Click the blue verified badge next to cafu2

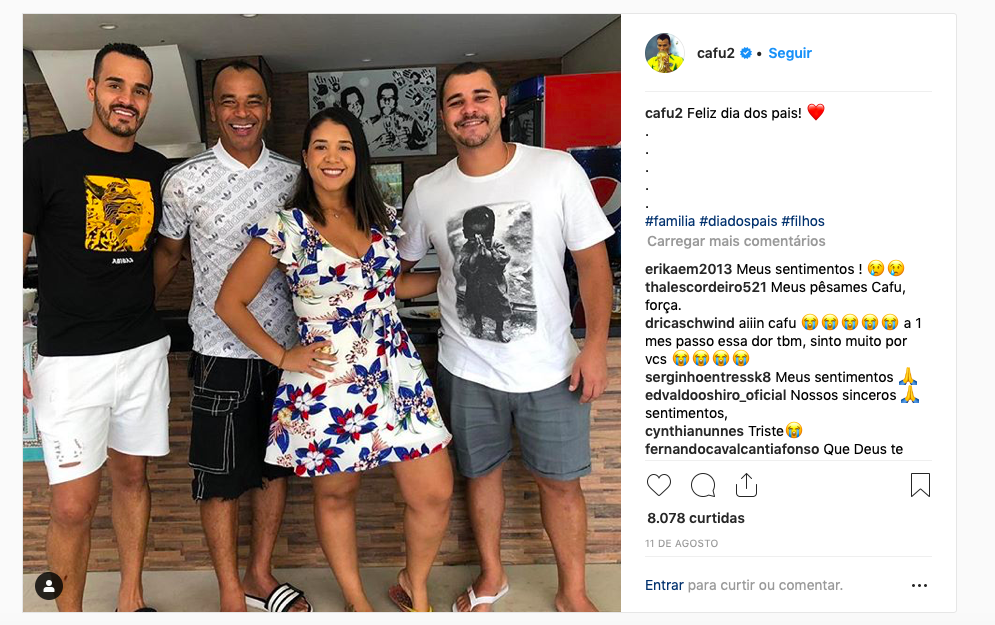[x=746, y=53]
